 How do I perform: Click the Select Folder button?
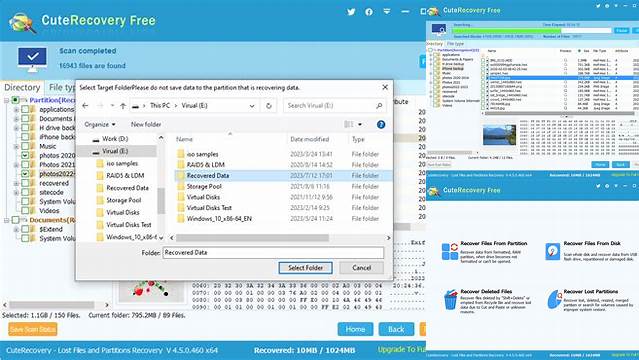[306, 268]
